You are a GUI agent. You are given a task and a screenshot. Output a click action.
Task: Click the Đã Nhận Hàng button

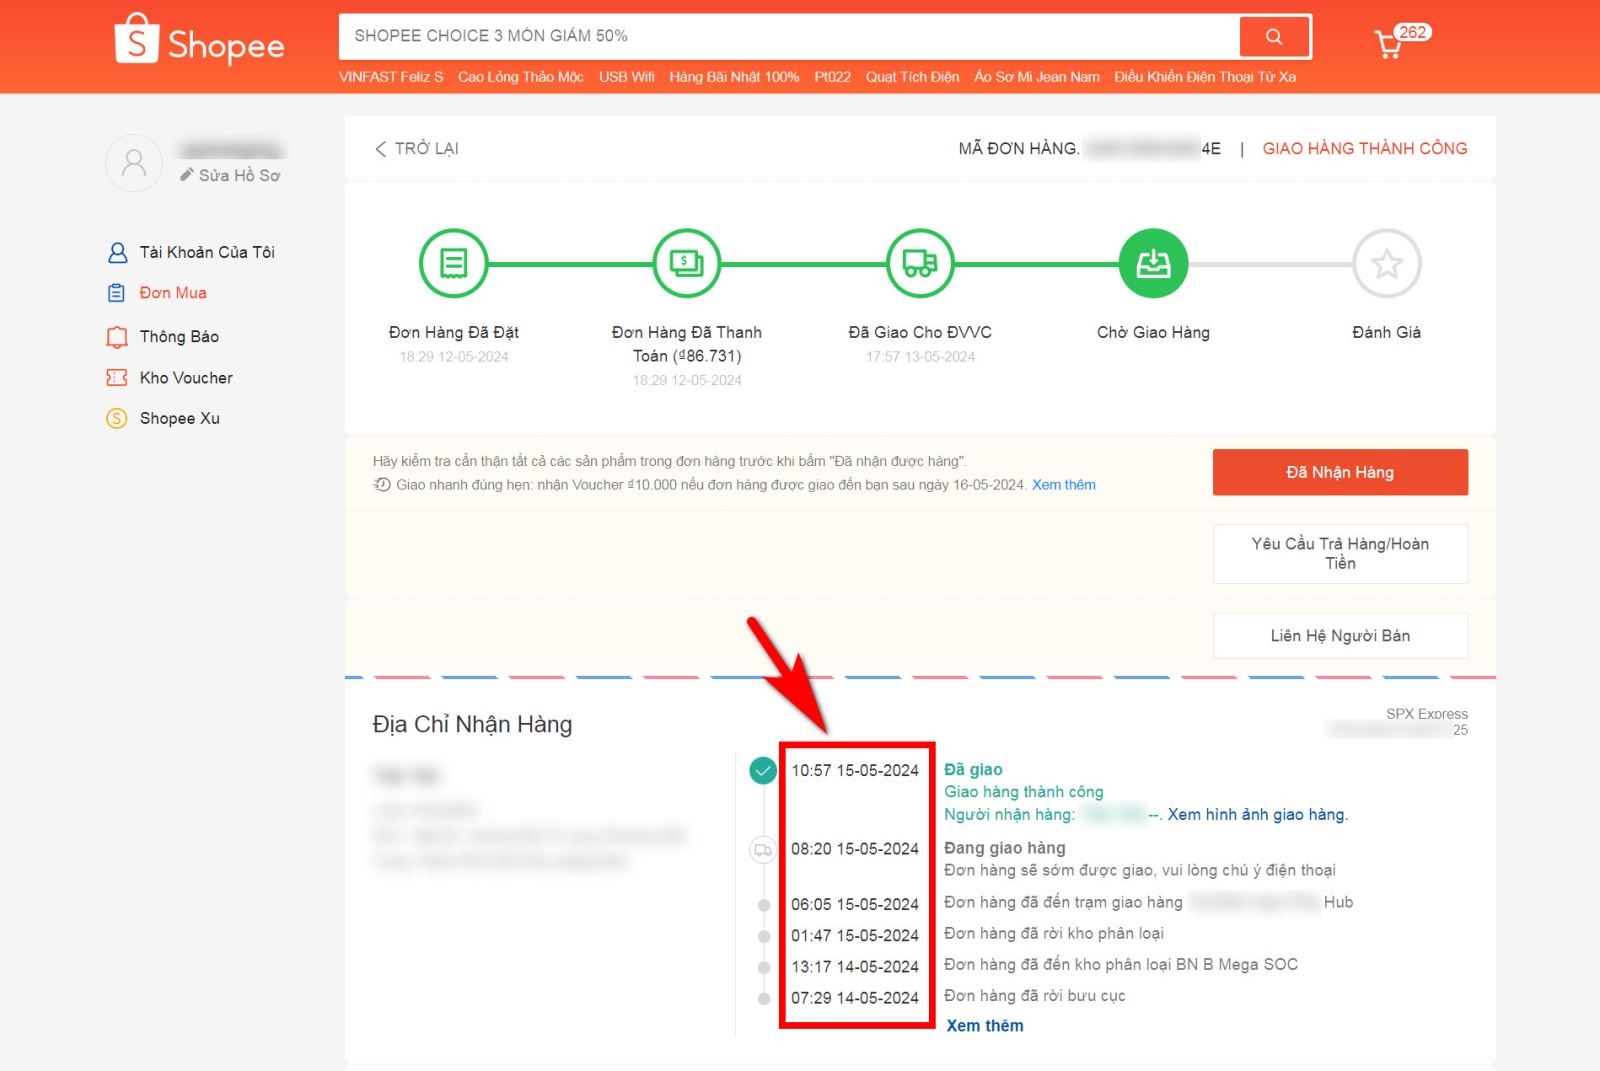(x=1340, y=471)
